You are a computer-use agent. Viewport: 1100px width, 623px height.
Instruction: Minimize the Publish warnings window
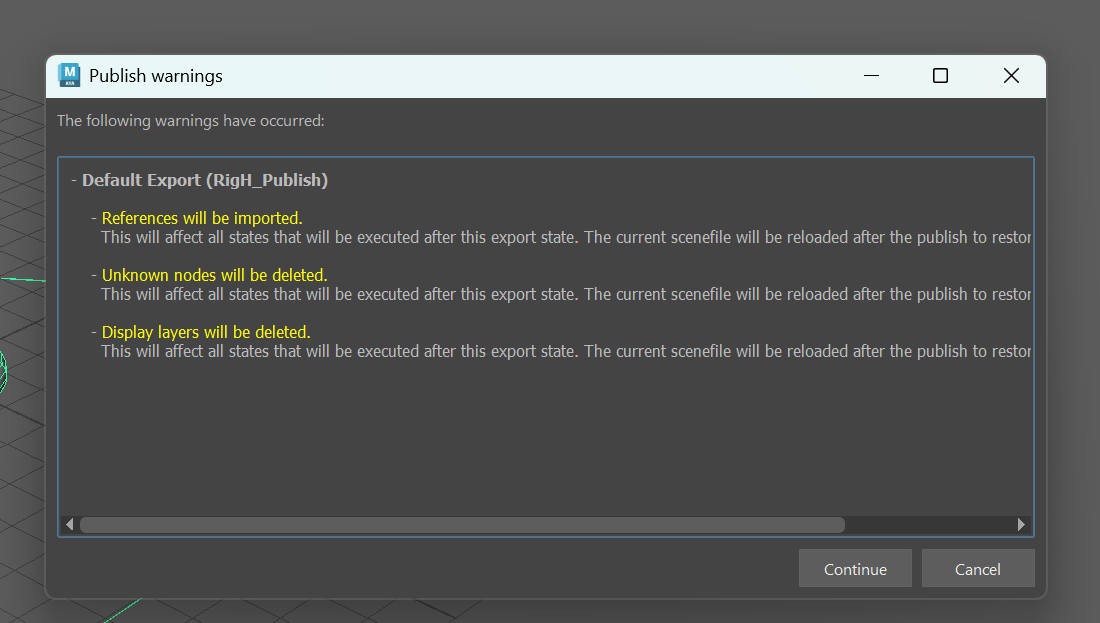(x=871, y=76)
